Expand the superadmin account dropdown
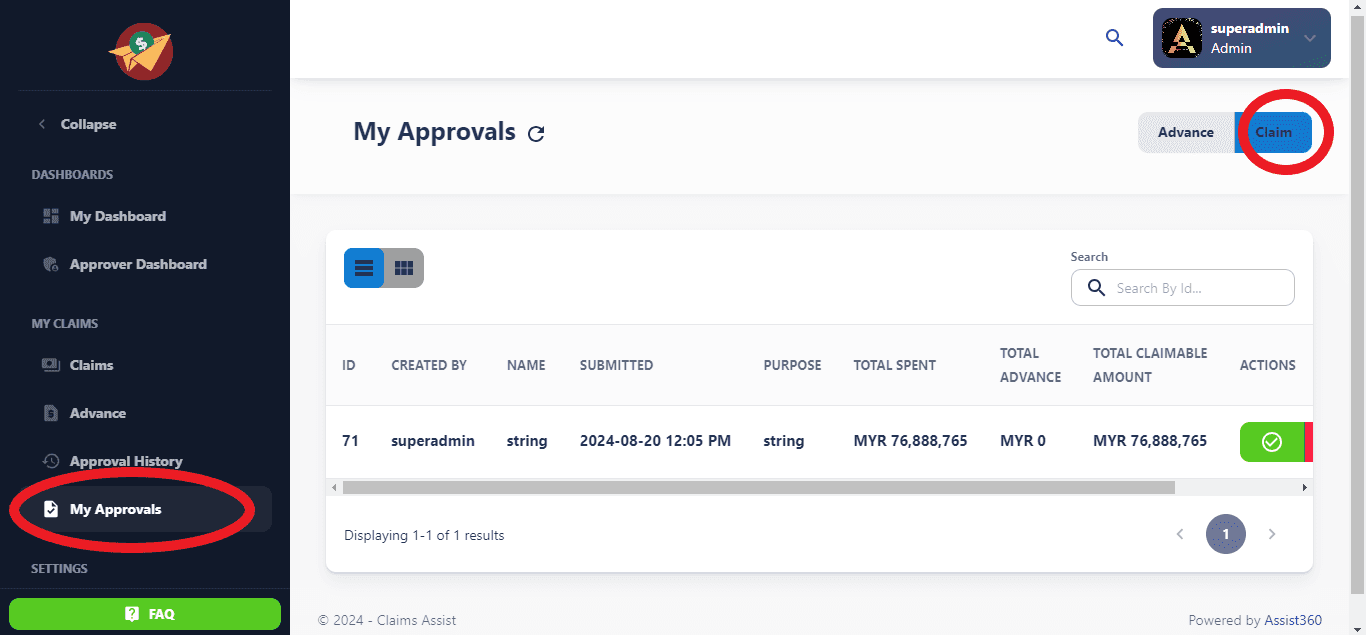 click(x=1309, y=38)
